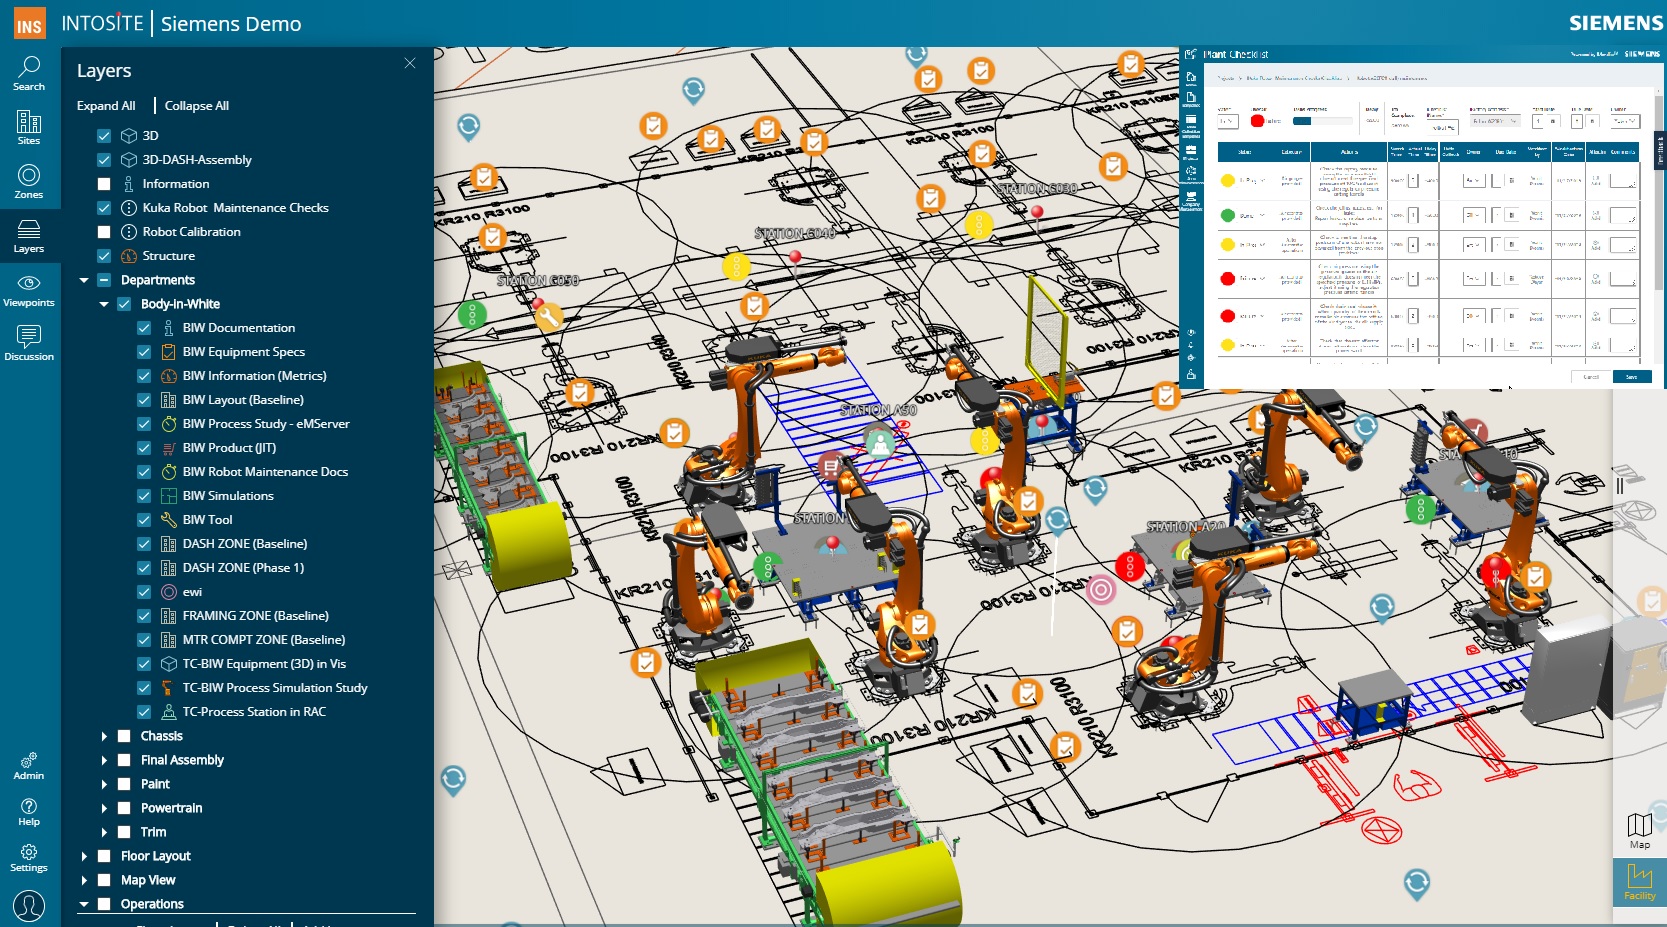This screenshot has width=1667, height=927.
Task: Click the BIW Equipment Specs clipboard icon
Action: pos(169,351)
